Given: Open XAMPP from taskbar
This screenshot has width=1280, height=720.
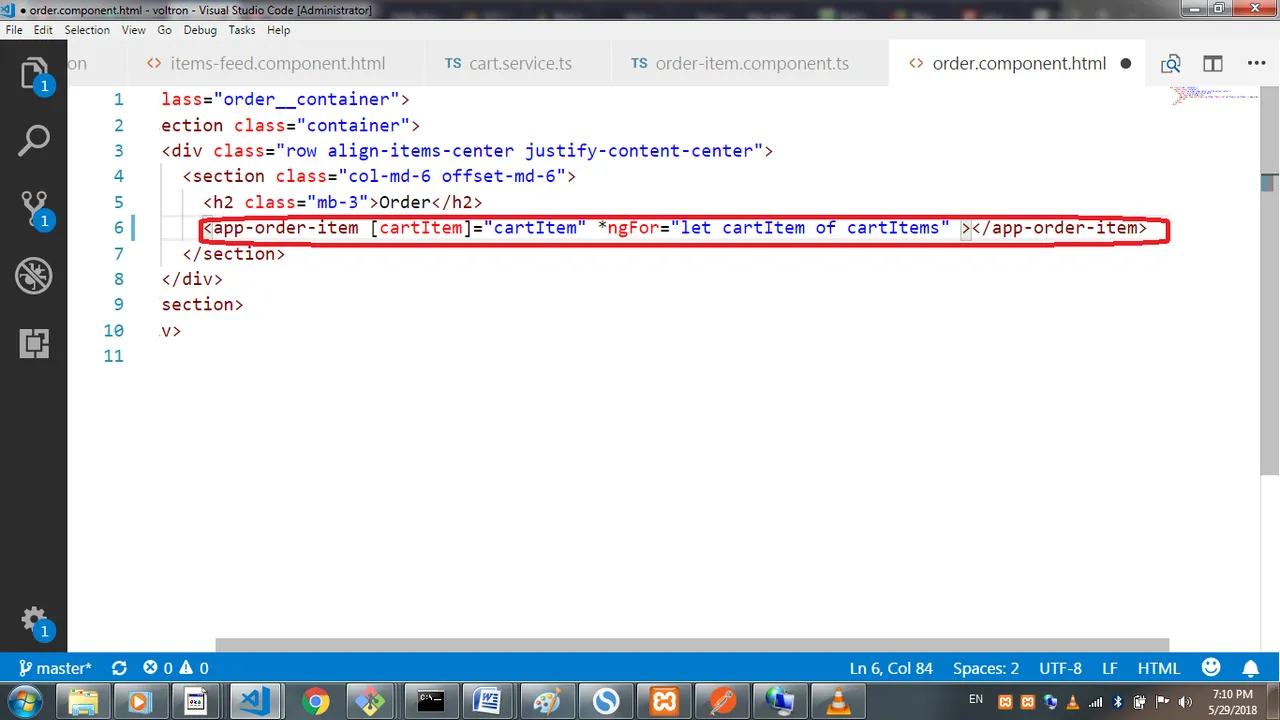Looking at the screenshot, I should pyautogui.click(x=664, y=702).
